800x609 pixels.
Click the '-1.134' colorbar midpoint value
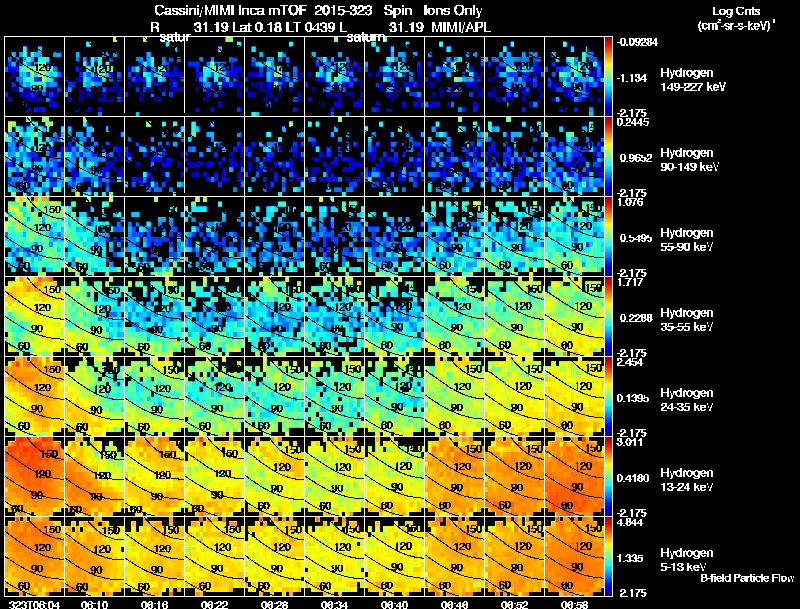pyautogui.click(x=632, y=78)
